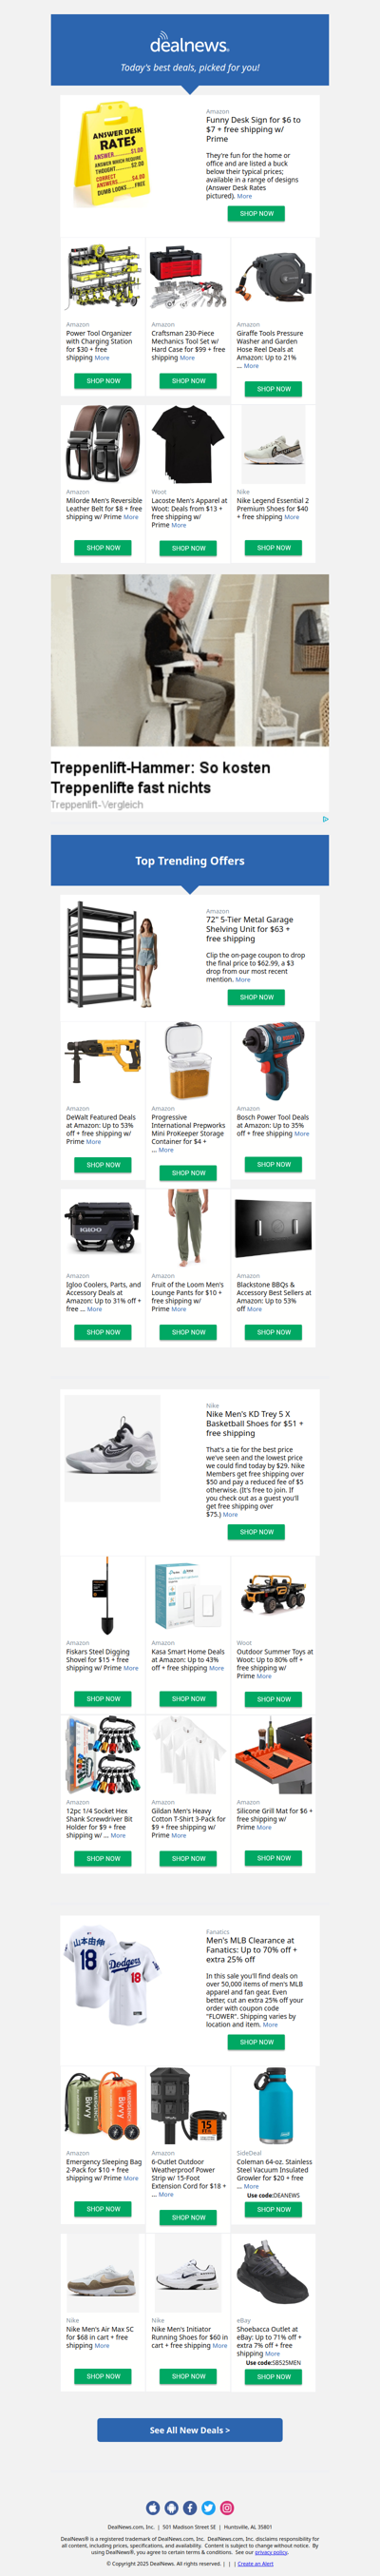
Task: Click Shop Now for Funny Desk Sign
Action: 257,213
